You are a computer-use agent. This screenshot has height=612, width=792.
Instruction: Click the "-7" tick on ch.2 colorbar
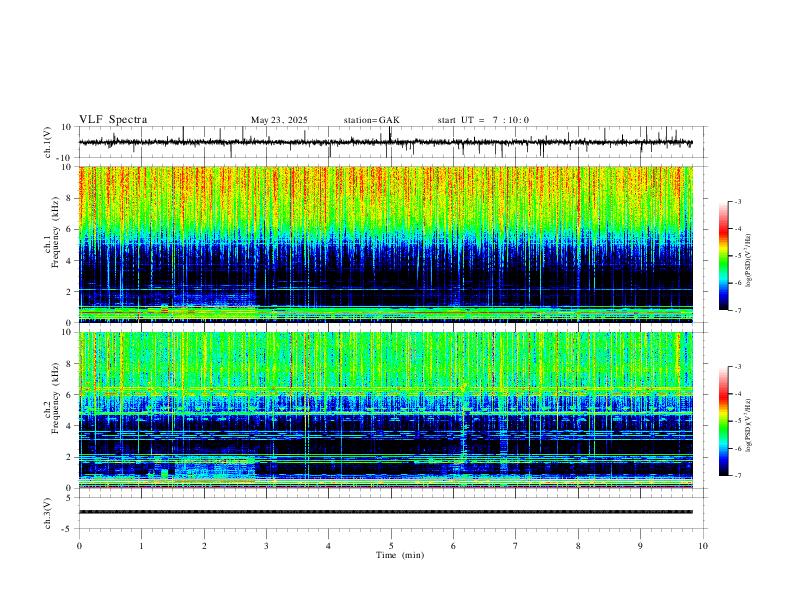tap(738, 476)
